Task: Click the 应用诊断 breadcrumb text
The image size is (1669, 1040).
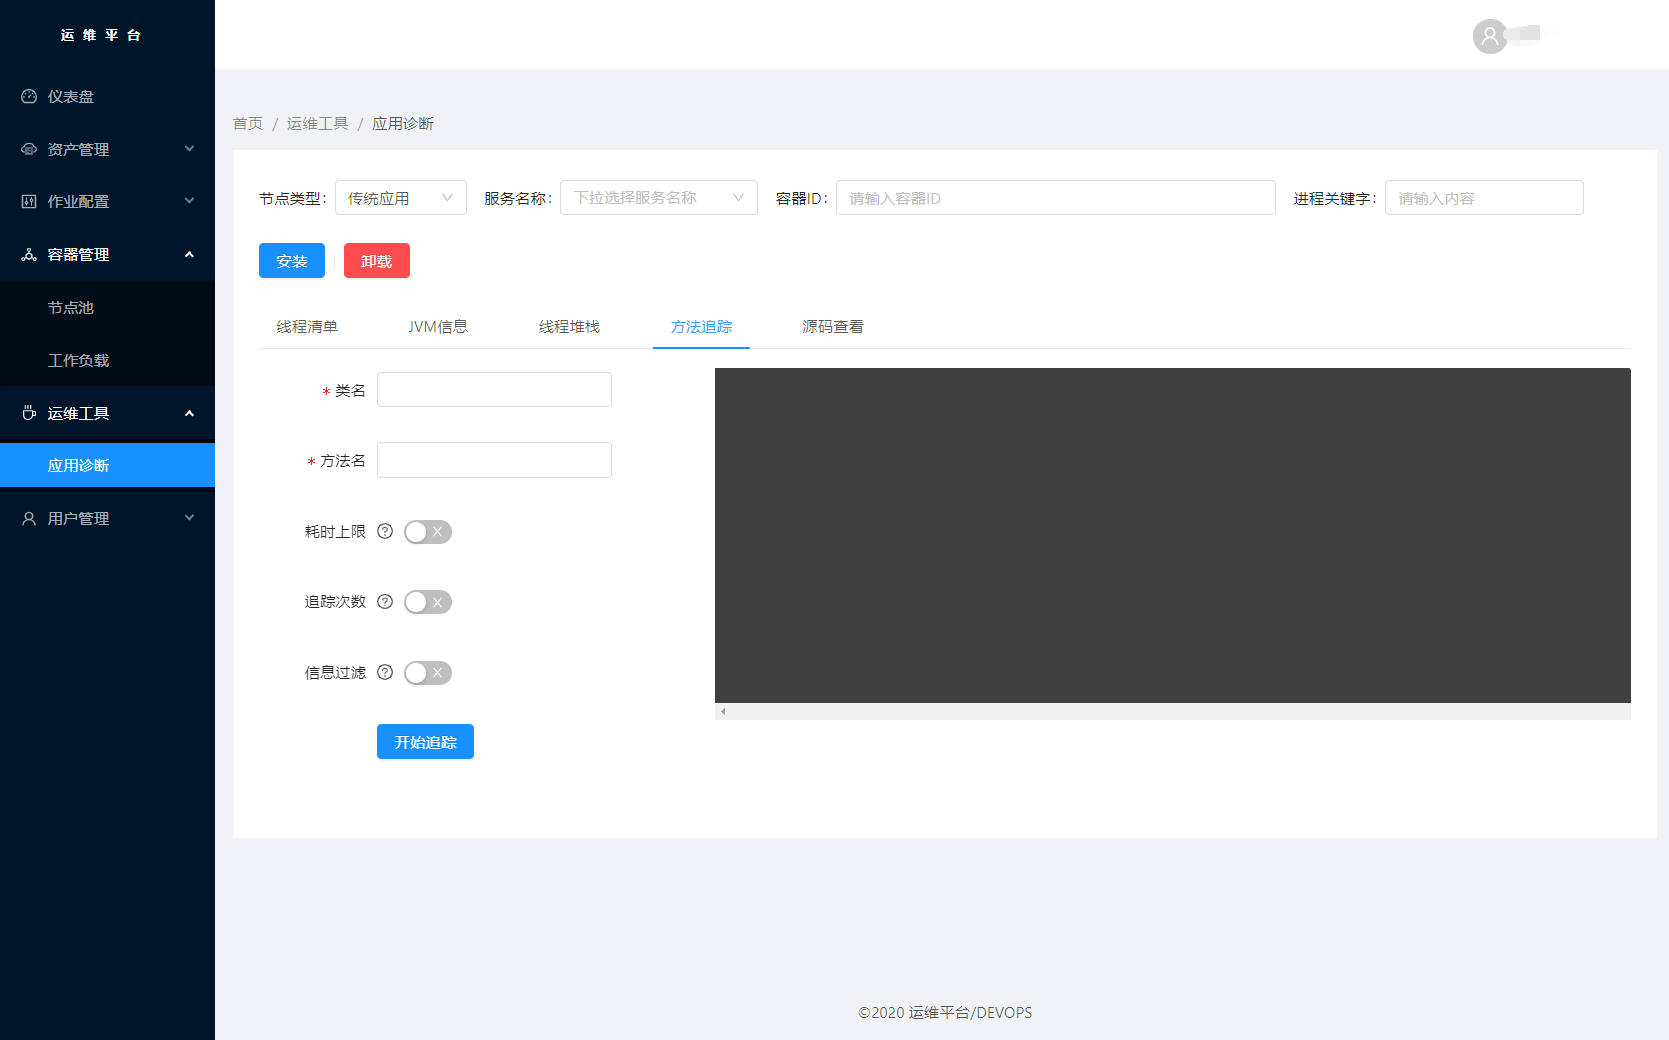Action: (x=403, y=123)
